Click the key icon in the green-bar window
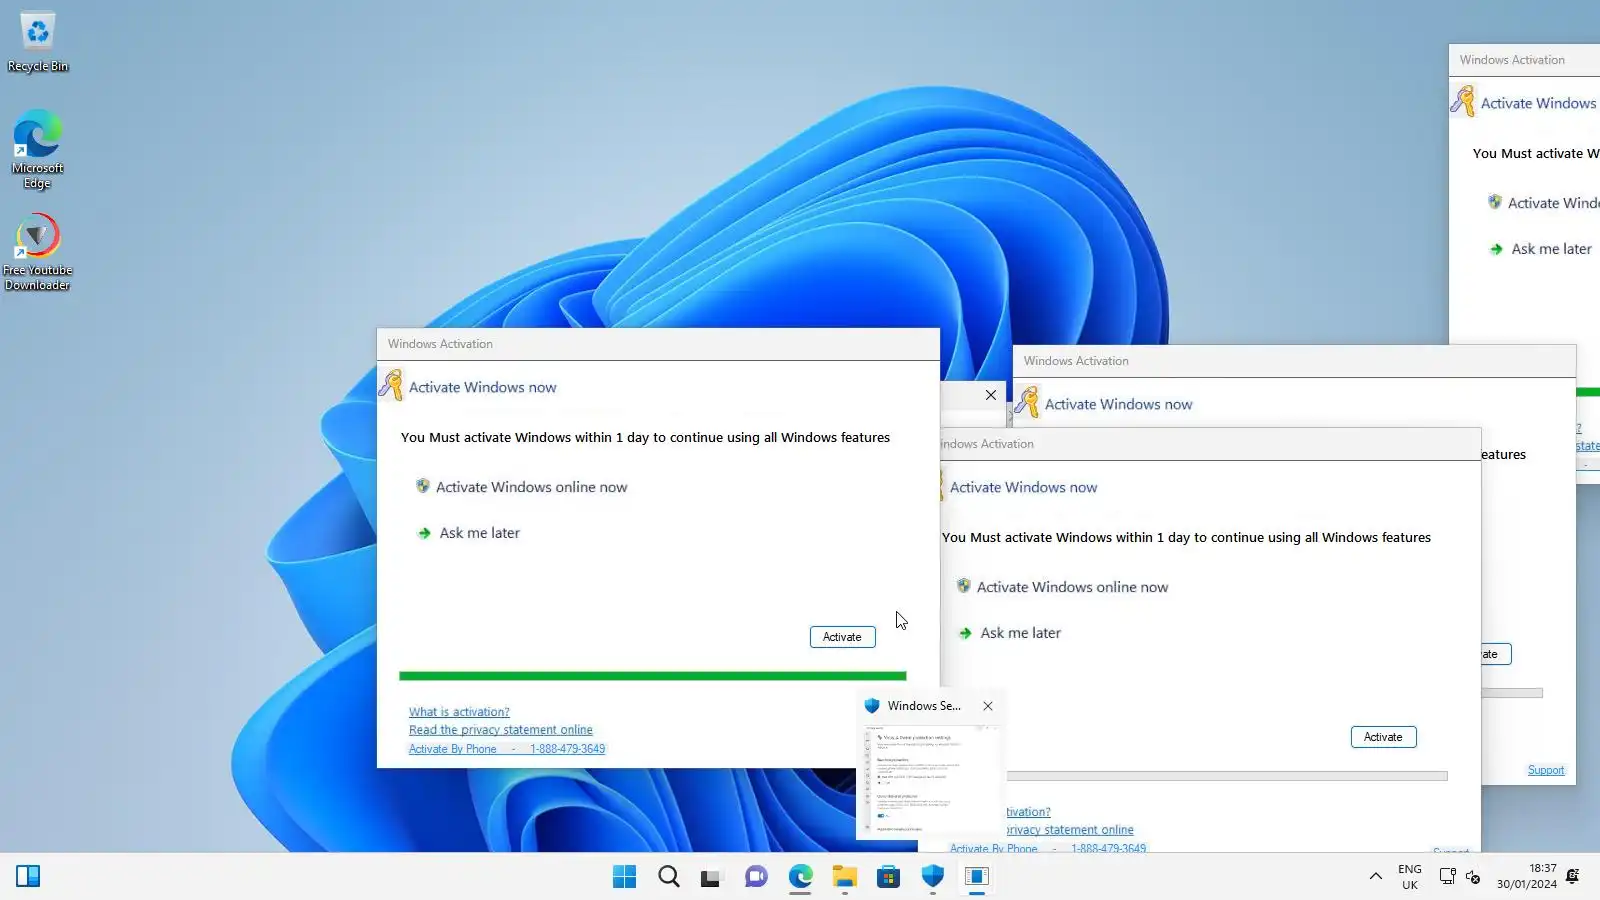 pyautogui.click(x=391, y=385)
